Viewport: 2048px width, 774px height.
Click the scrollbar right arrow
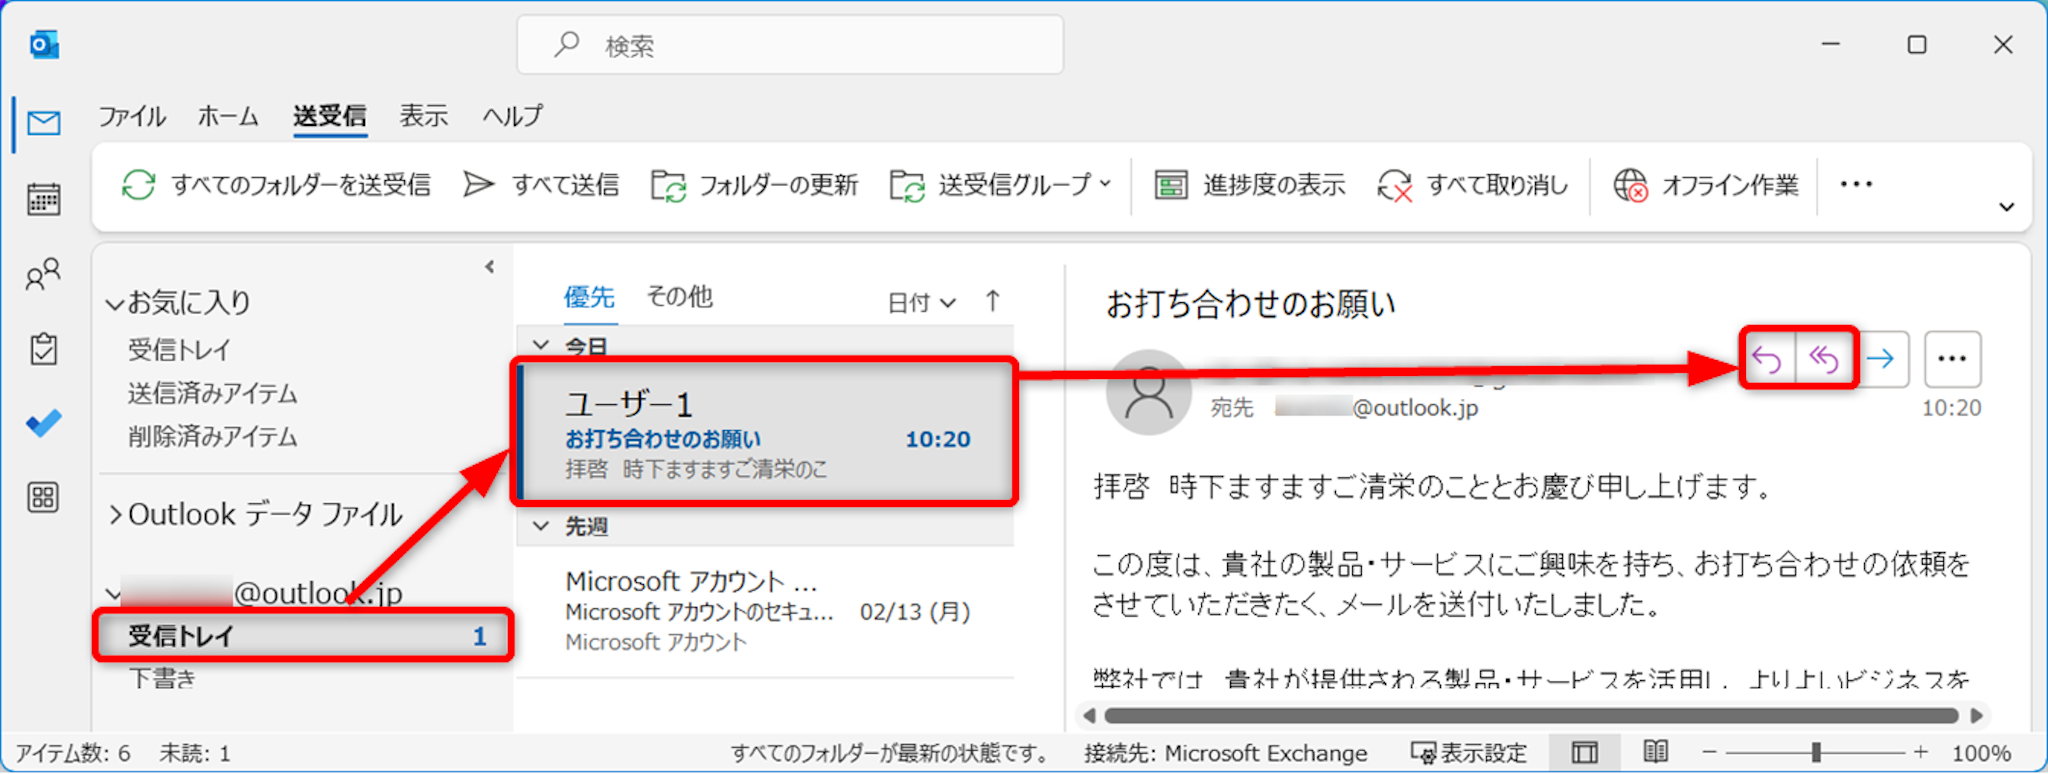coord(1976,715)
